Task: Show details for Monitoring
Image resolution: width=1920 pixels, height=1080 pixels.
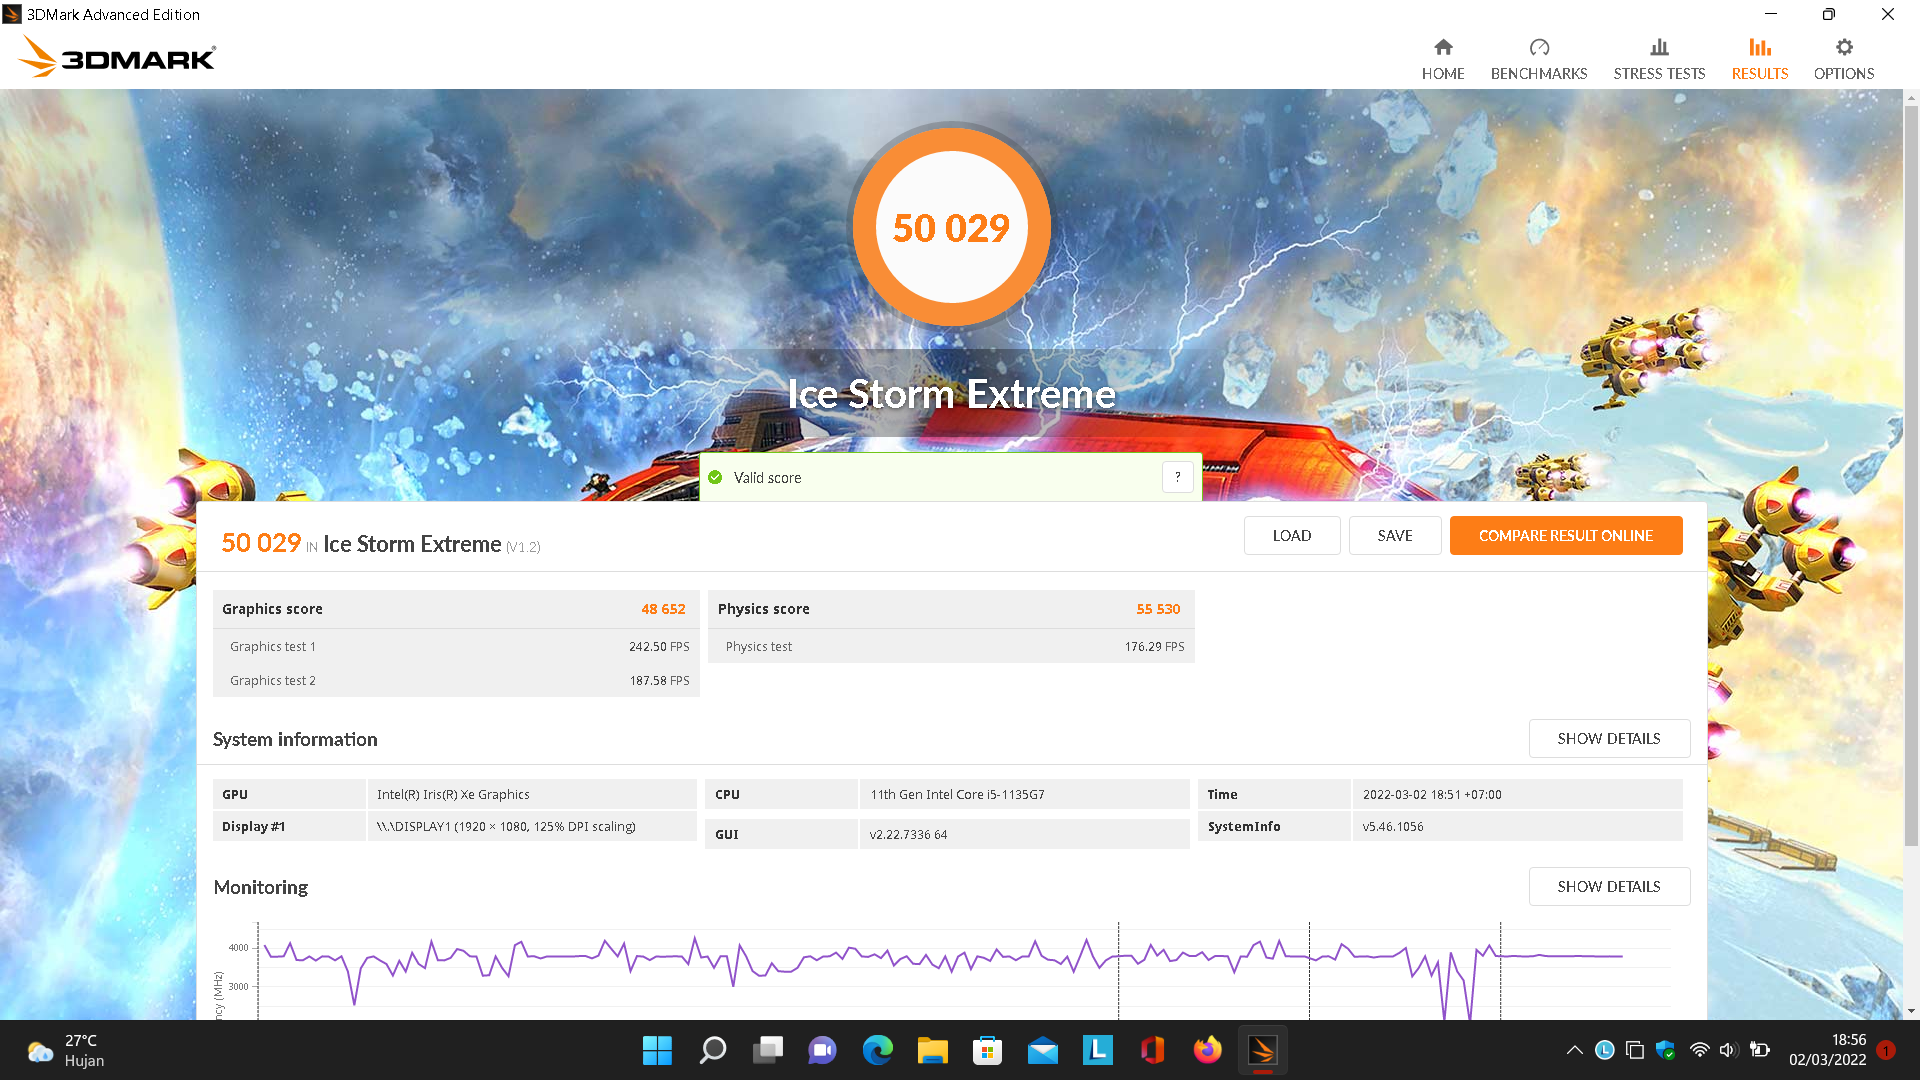Action: [1609, 887]
